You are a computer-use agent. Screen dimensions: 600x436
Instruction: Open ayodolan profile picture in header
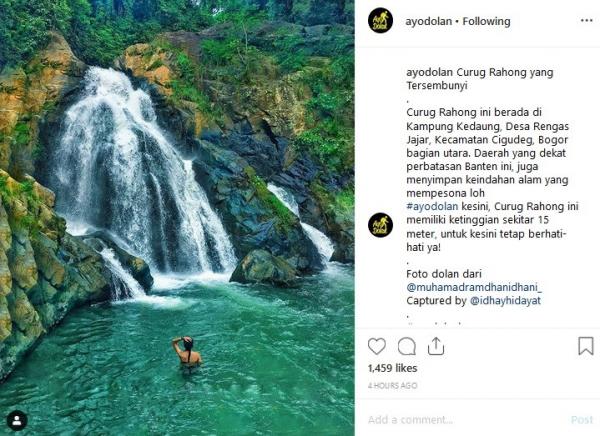pyautogui.click(x=380, y=21)
